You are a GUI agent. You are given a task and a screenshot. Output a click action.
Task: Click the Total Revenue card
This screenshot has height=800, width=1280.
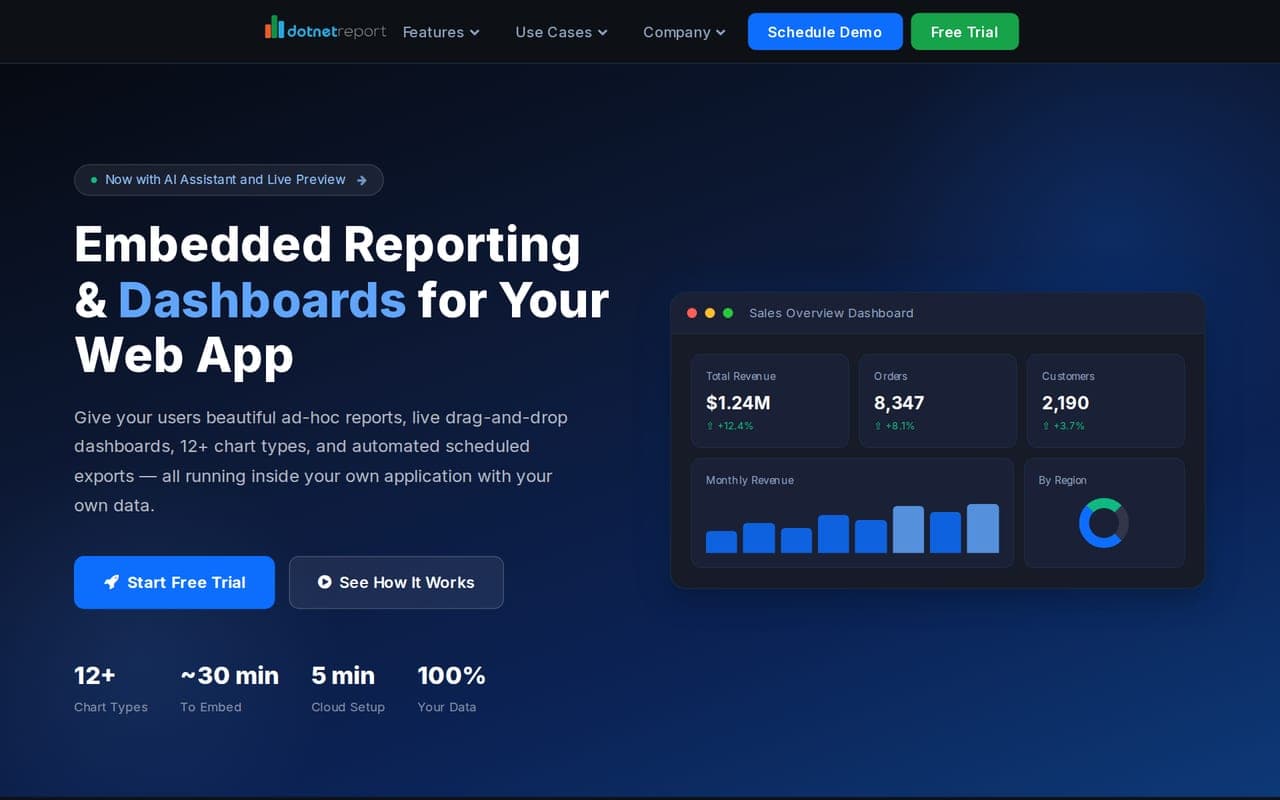(x=770, y=400)
